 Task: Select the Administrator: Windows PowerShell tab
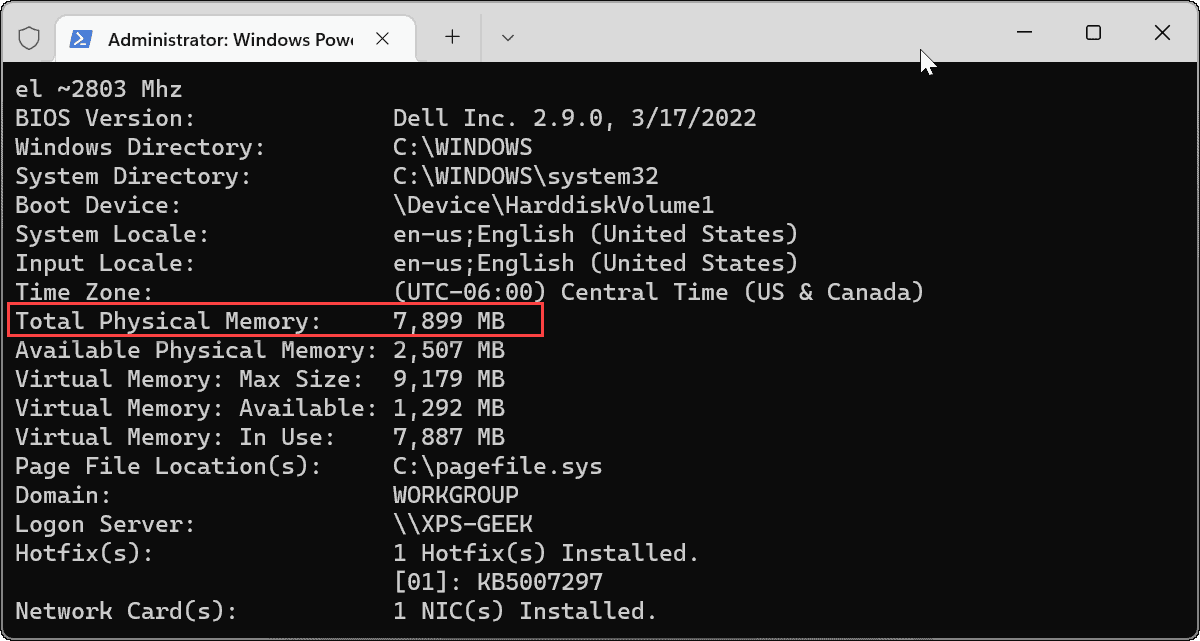pyautogui.click(x=233, y=39)
